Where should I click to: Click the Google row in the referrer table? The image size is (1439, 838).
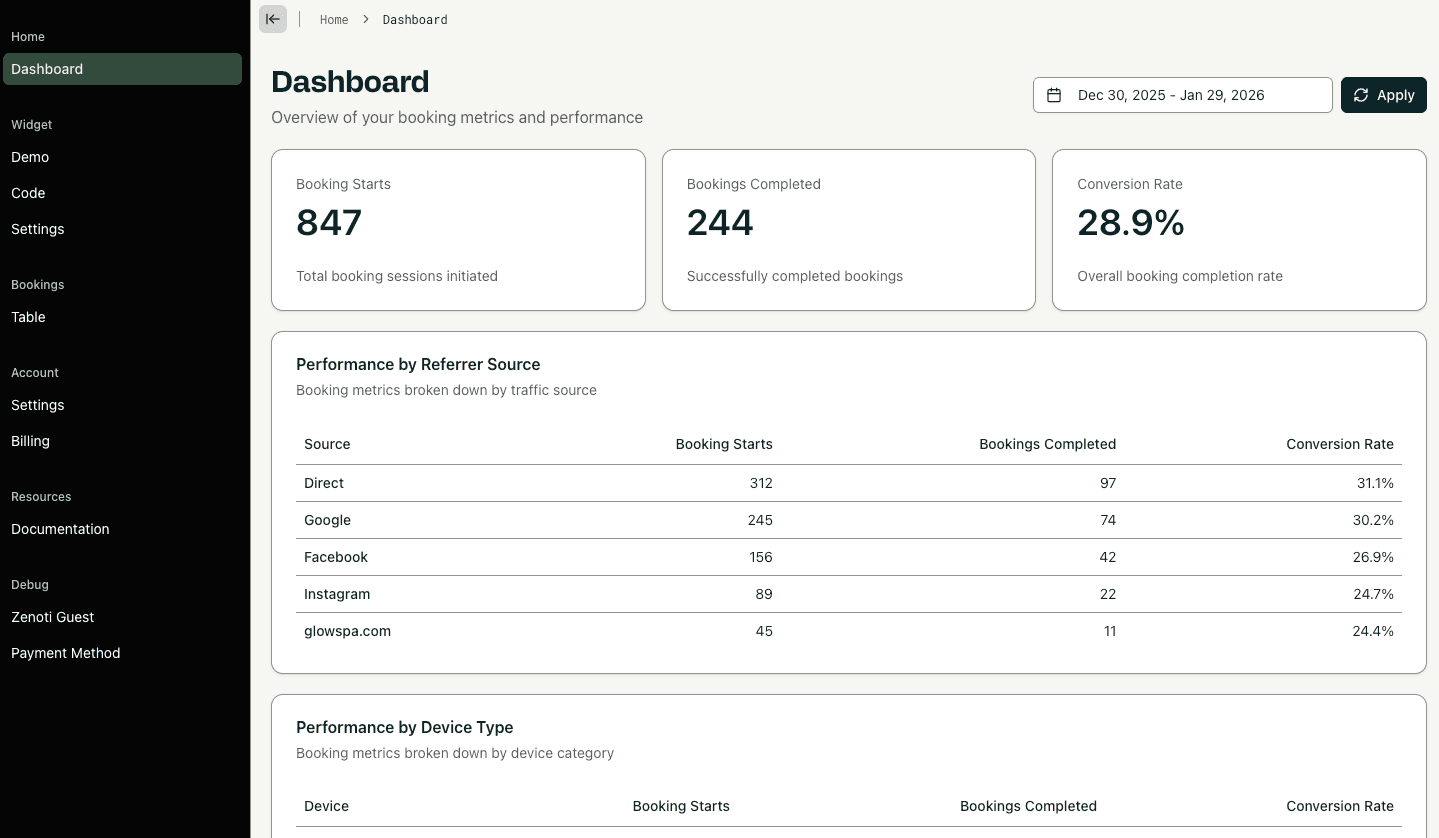849,520
